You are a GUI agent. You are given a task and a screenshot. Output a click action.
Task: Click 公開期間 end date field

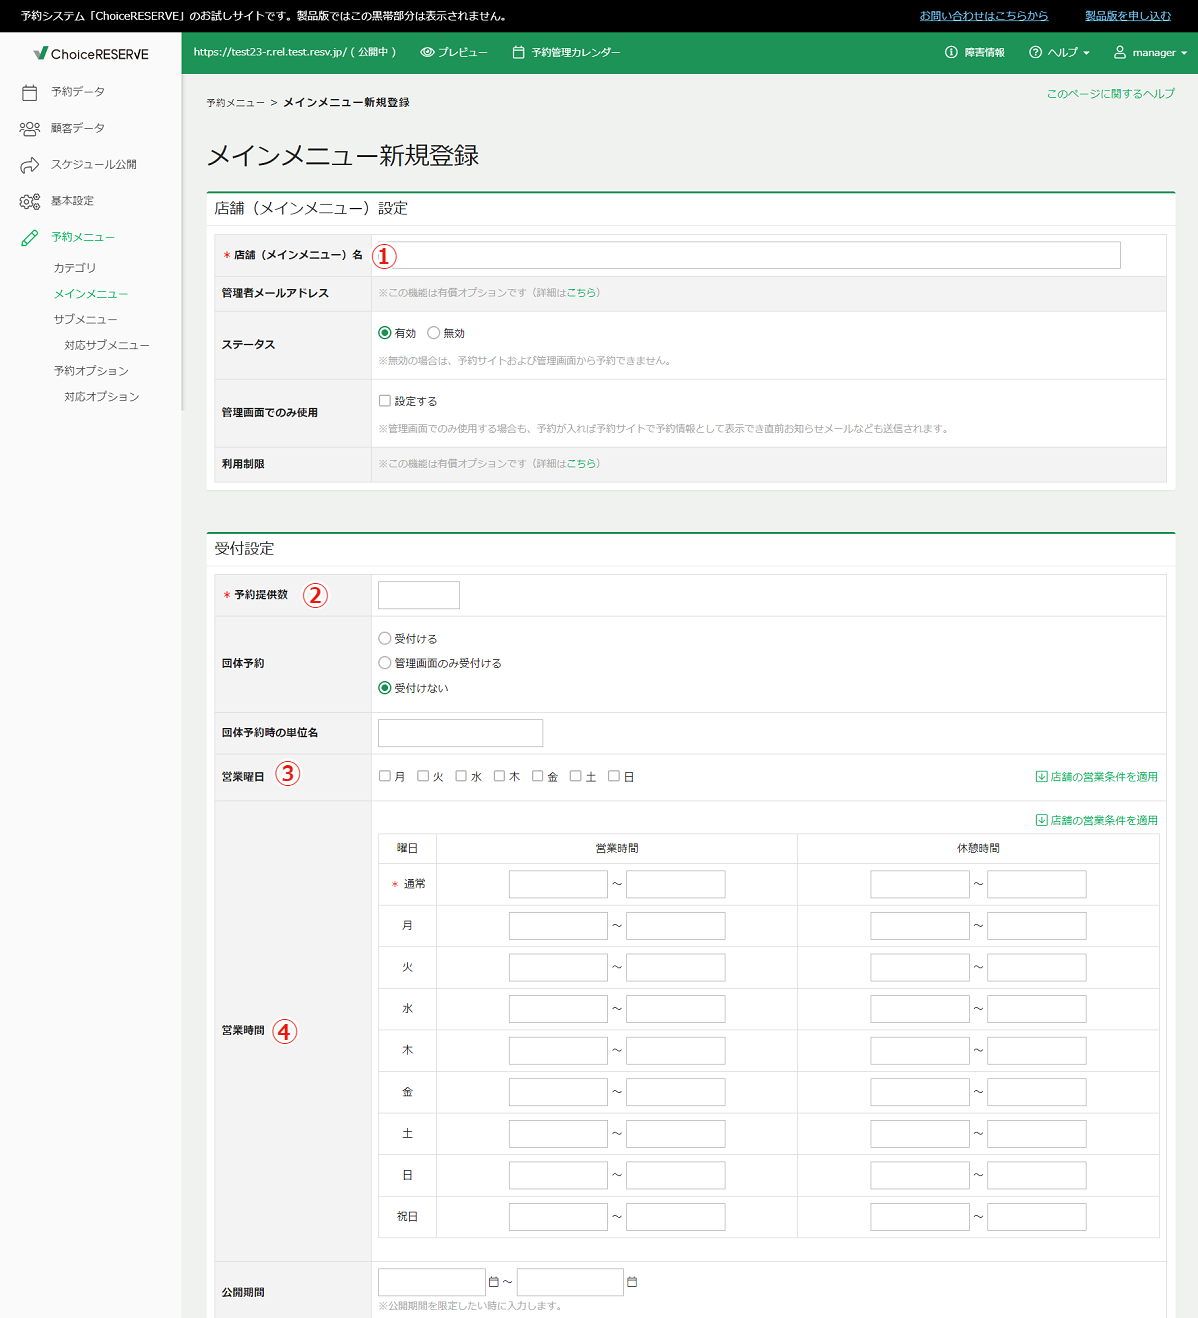click(x=570, y=1282)
